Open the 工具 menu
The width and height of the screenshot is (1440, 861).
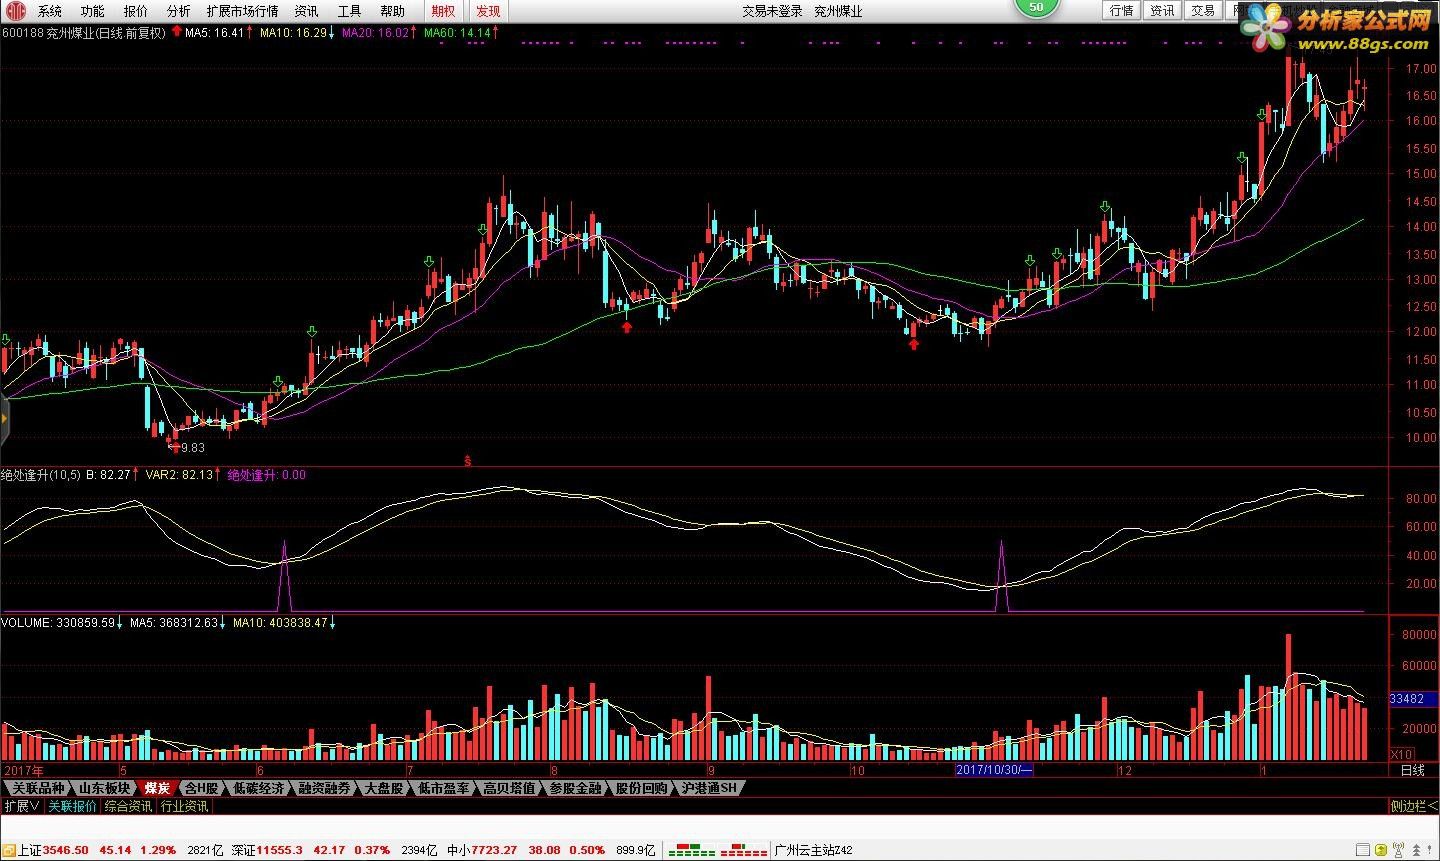pyautogui.click(x=349, y=11)
